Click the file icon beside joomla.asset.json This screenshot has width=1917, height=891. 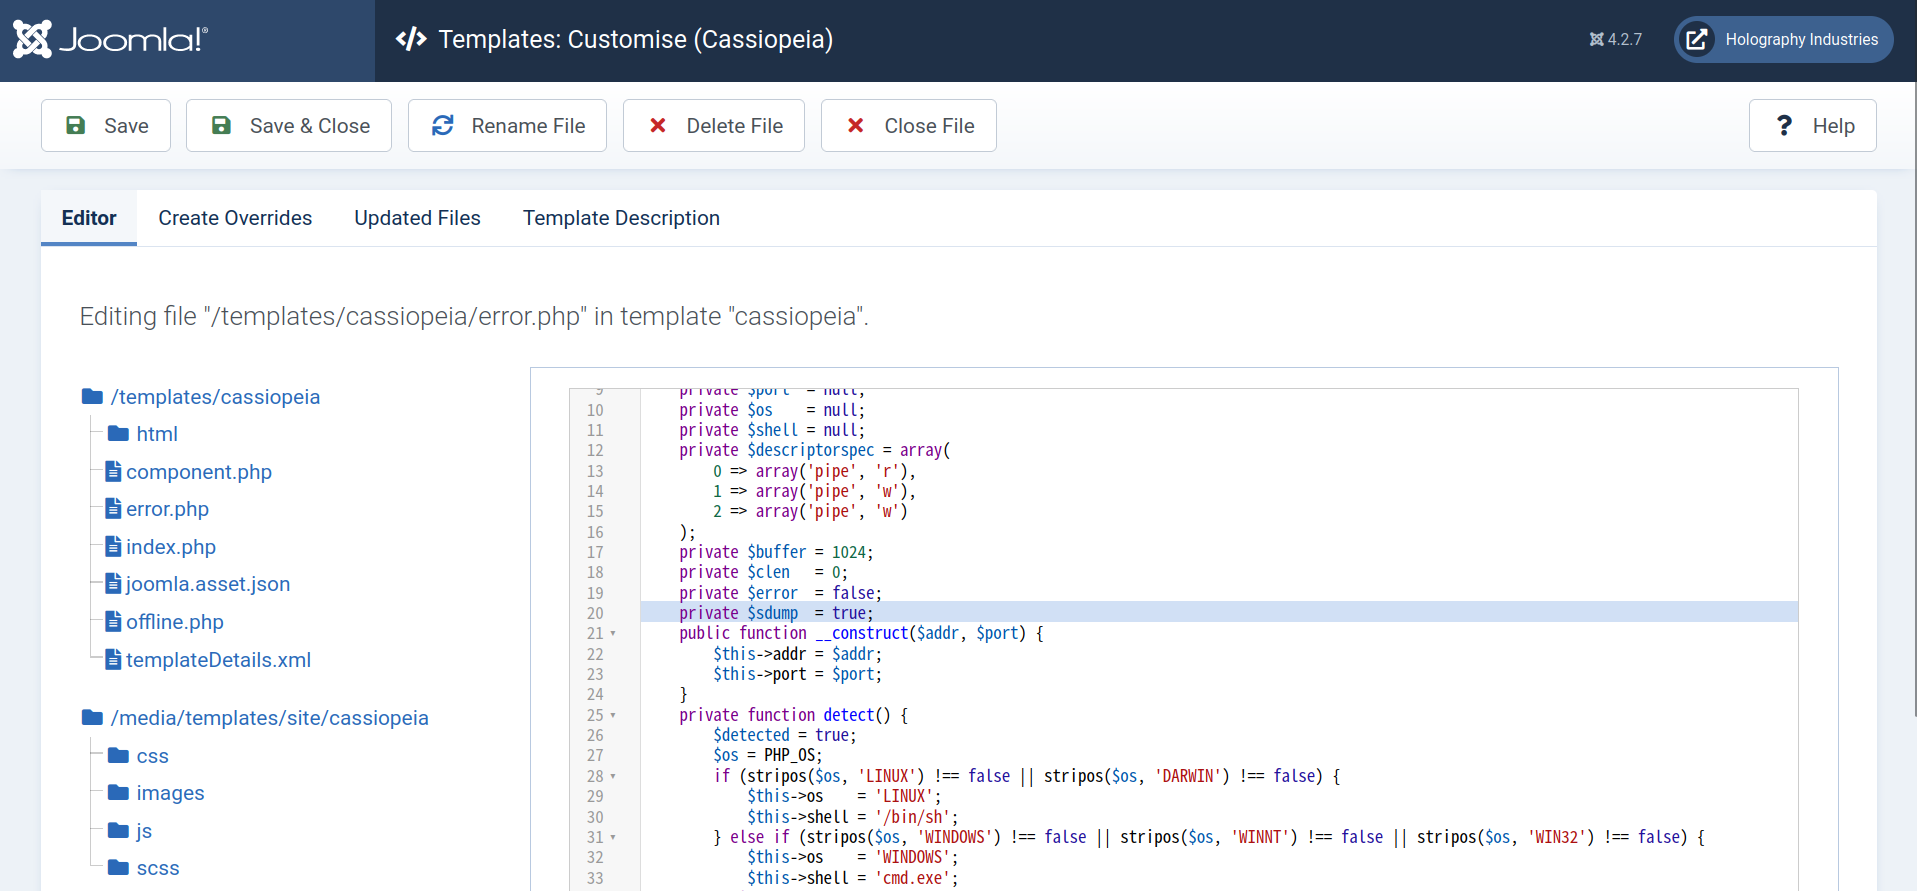(114, 584)
